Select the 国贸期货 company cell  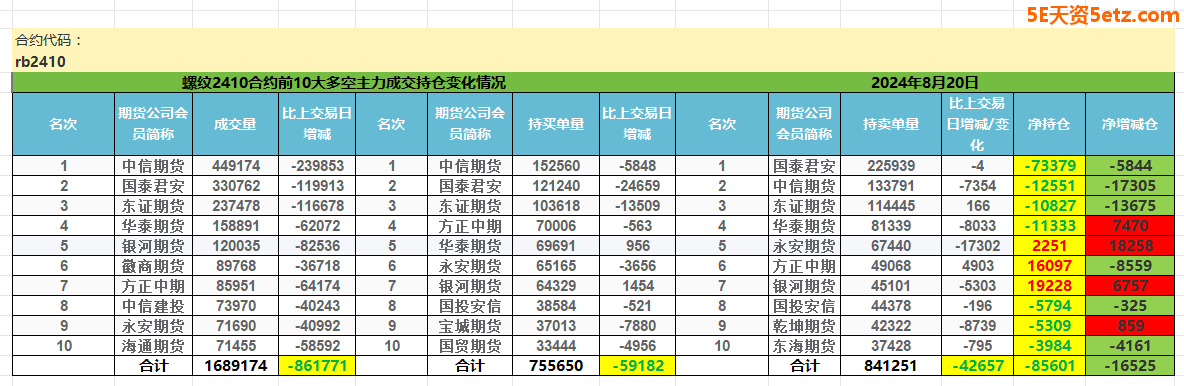click(x=470, y=345)
